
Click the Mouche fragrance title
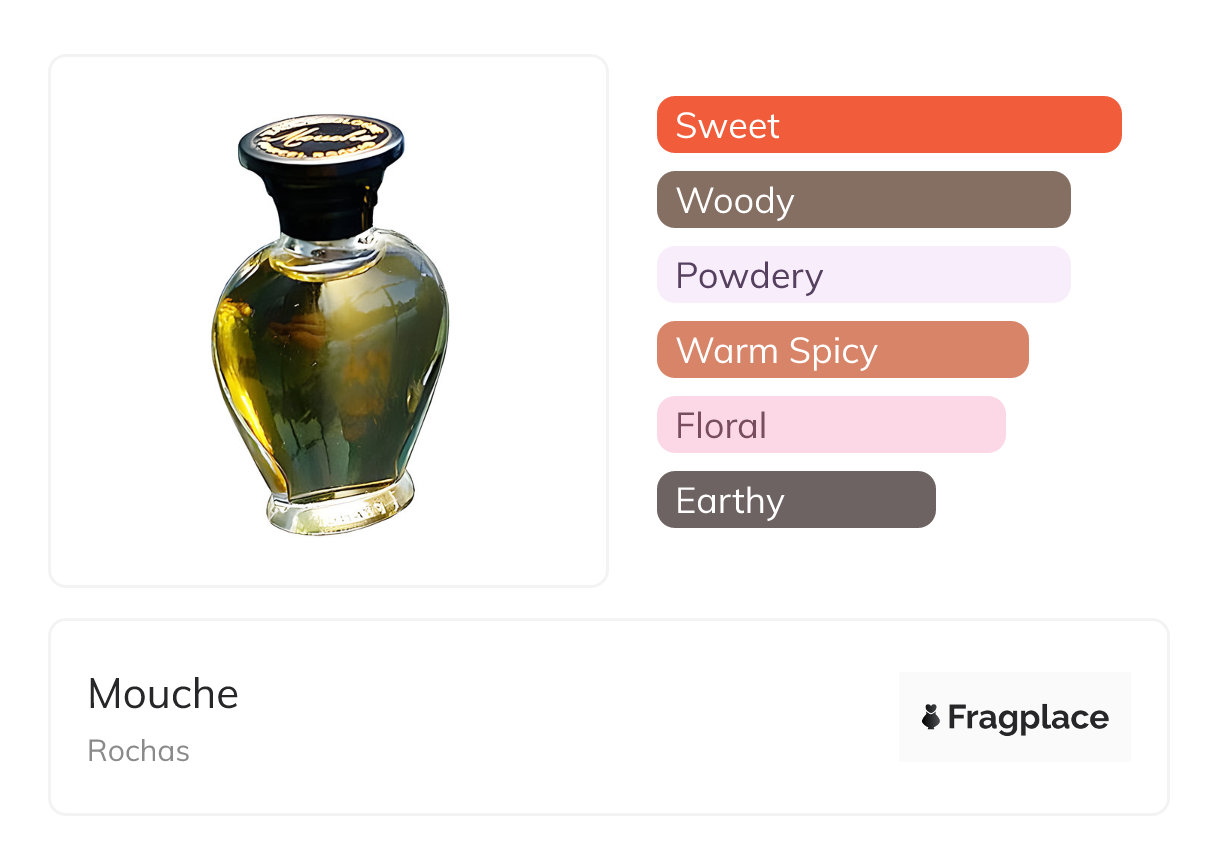point(163,694)
